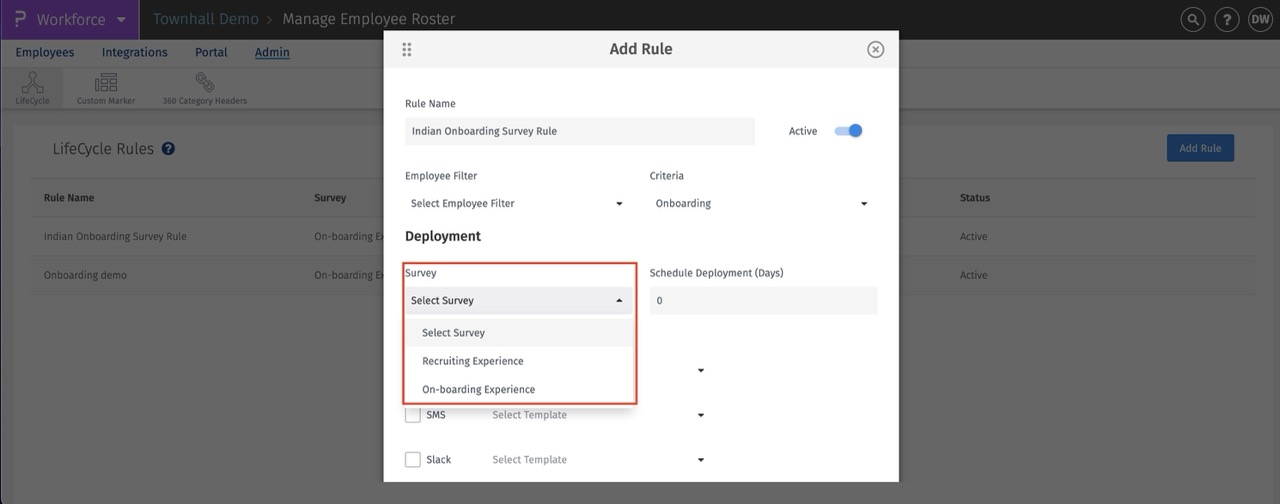The height and width of the screenshot is (504, 1280).
Task: Click the Schedule Deployment days field
Action: (x=763, y=301)
